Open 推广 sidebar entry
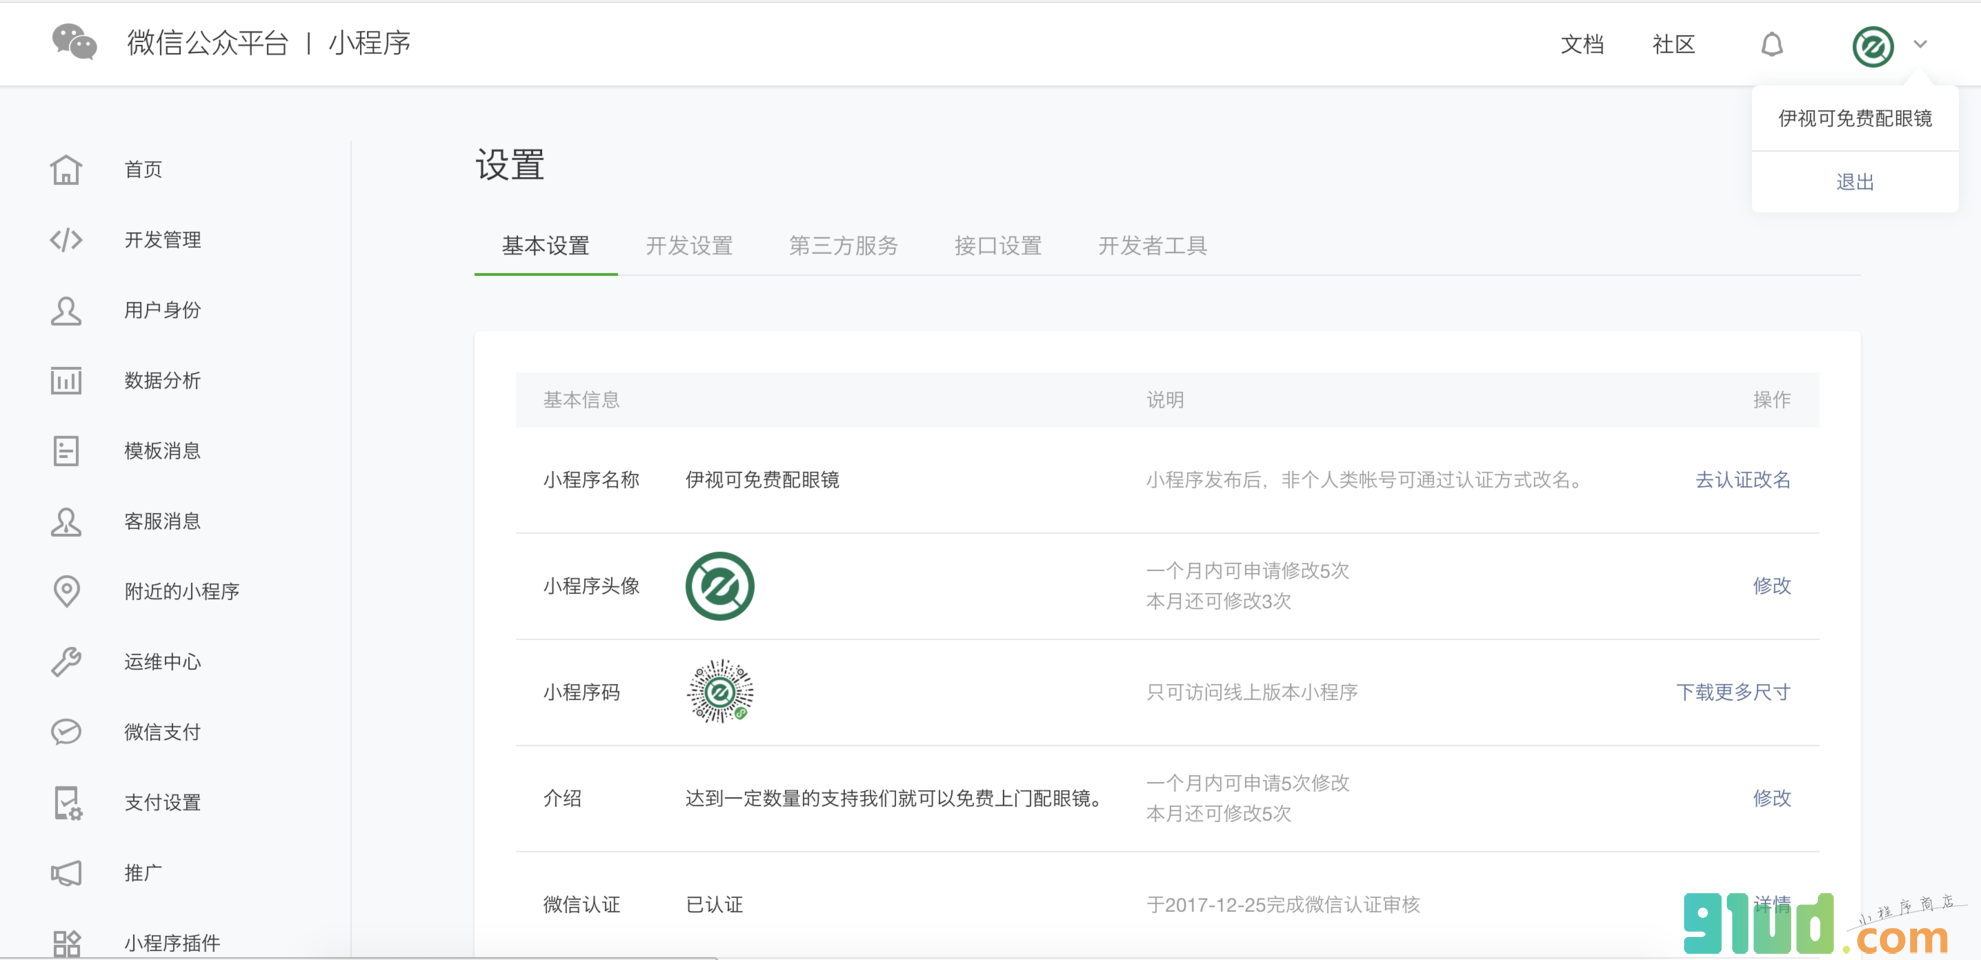The width and height of the screenshot is (1981, 960). pos(143,873)
